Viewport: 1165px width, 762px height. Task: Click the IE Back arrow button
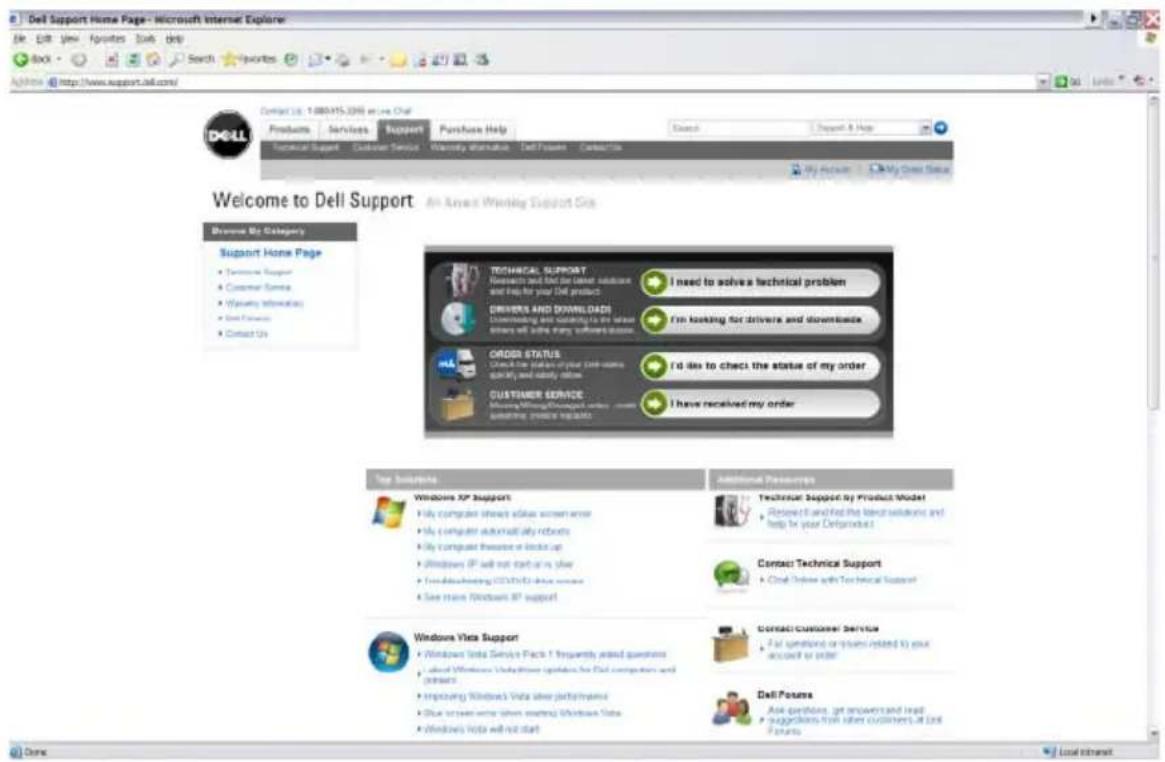coord(21,59)
